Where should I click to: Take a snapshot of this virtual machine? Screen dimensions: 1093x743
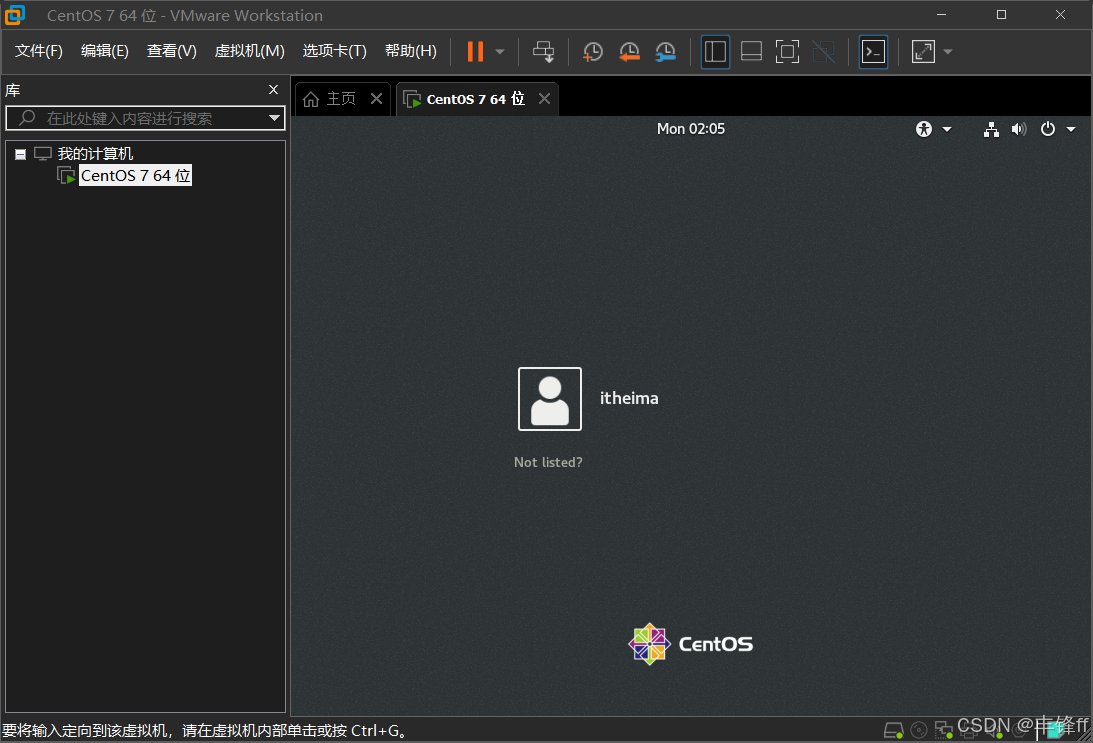pos(593,52)
